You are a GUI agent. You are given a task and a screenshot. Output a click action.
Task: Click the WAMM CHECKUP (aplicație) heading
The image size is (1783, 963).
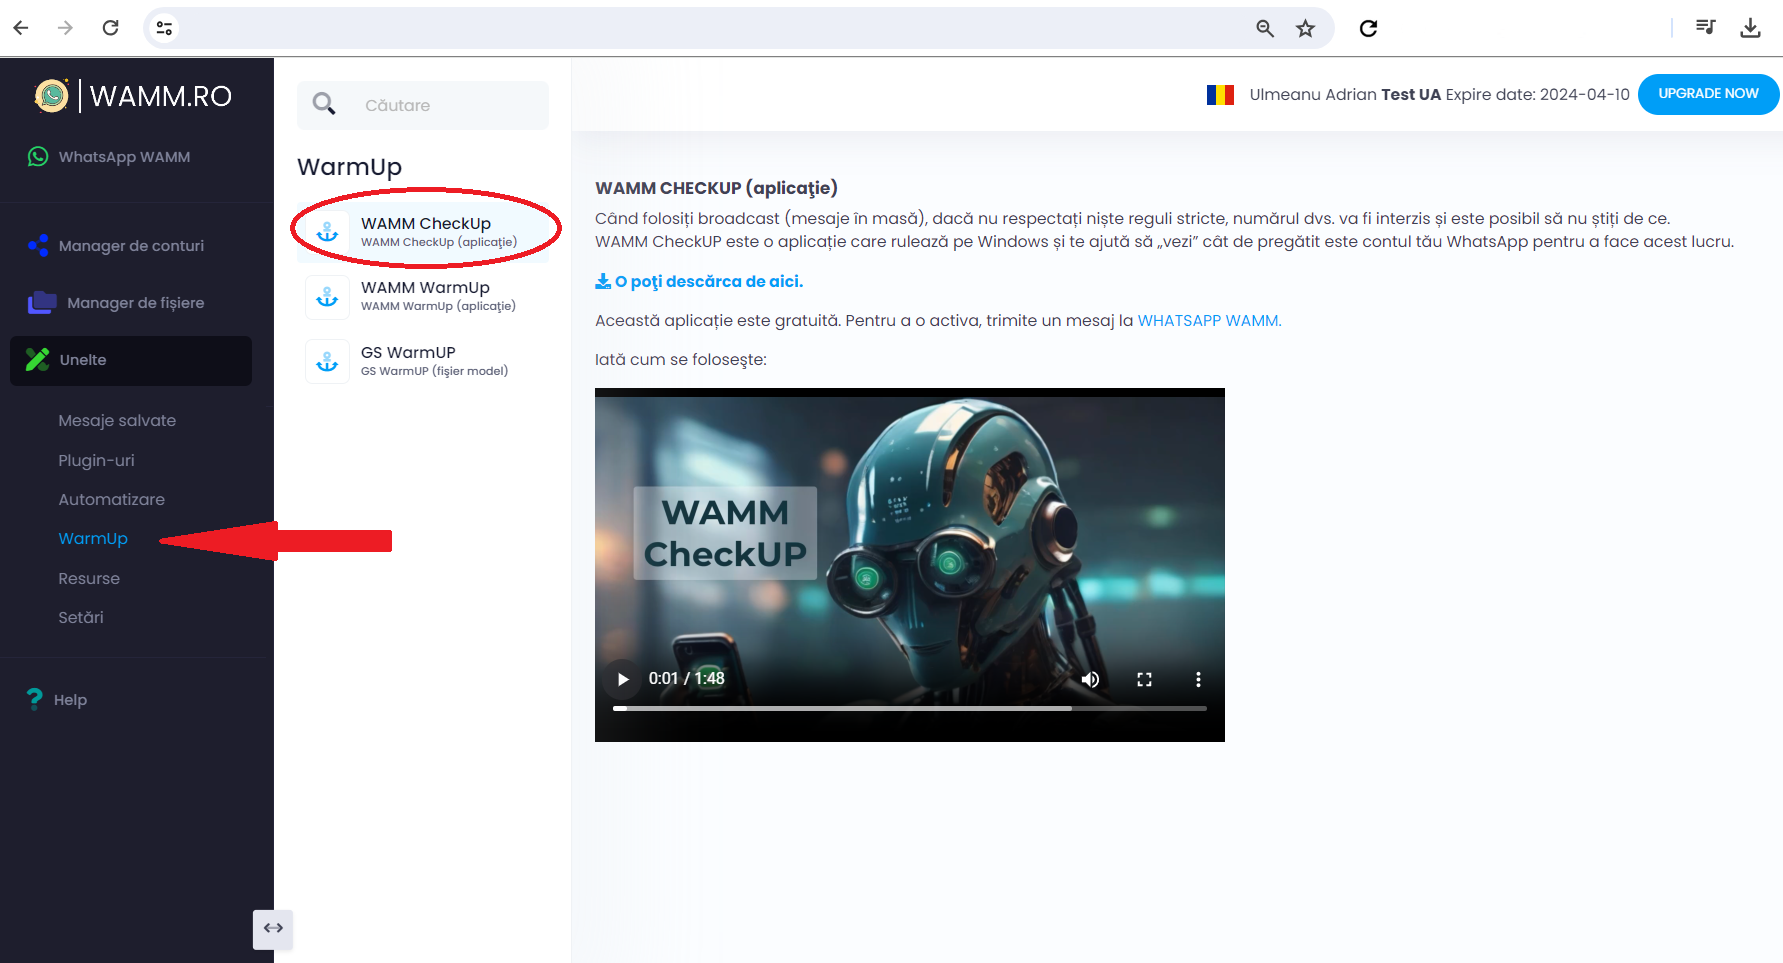pyautogui.click(x=716, y=188)
